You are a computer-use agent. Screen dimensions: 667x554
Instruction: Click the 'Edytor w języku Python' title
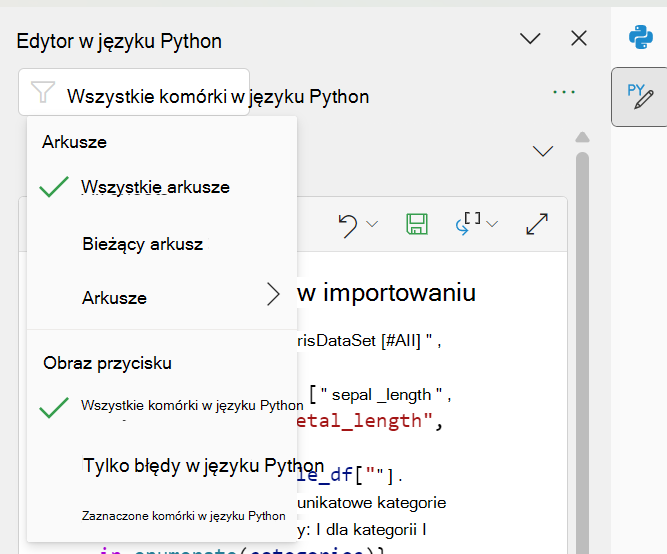point(119,41)
